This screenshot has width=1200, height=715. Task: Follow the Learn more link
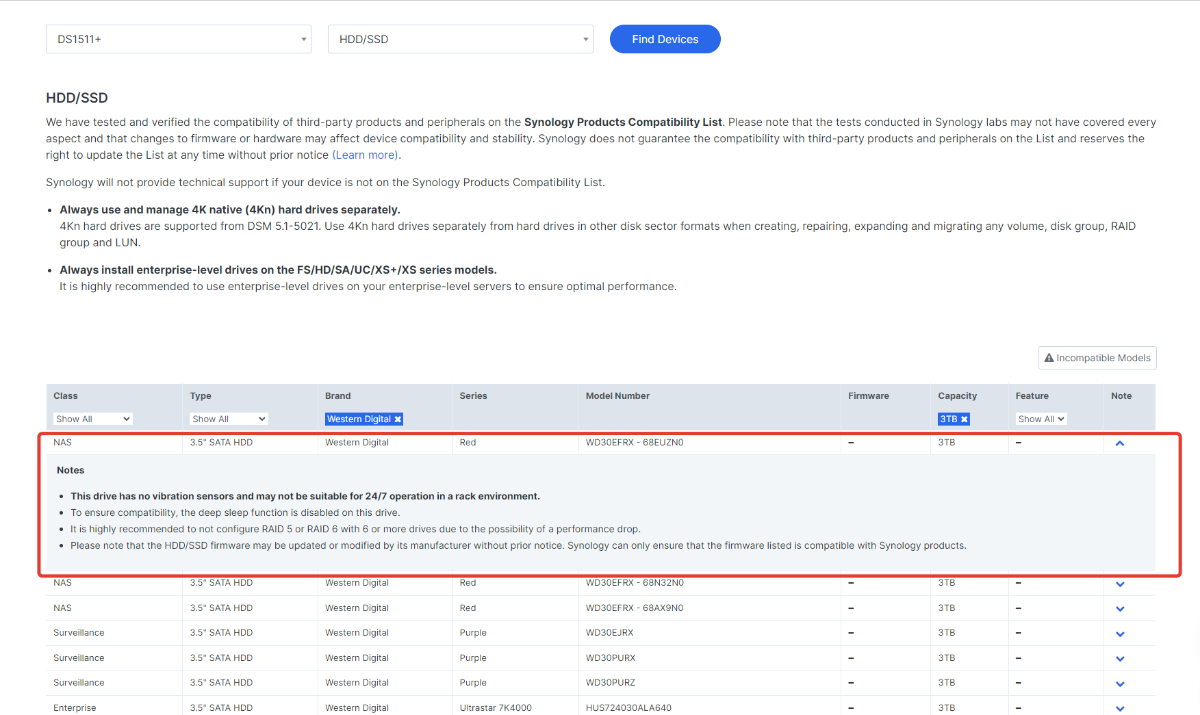click(x=365, y=155)
